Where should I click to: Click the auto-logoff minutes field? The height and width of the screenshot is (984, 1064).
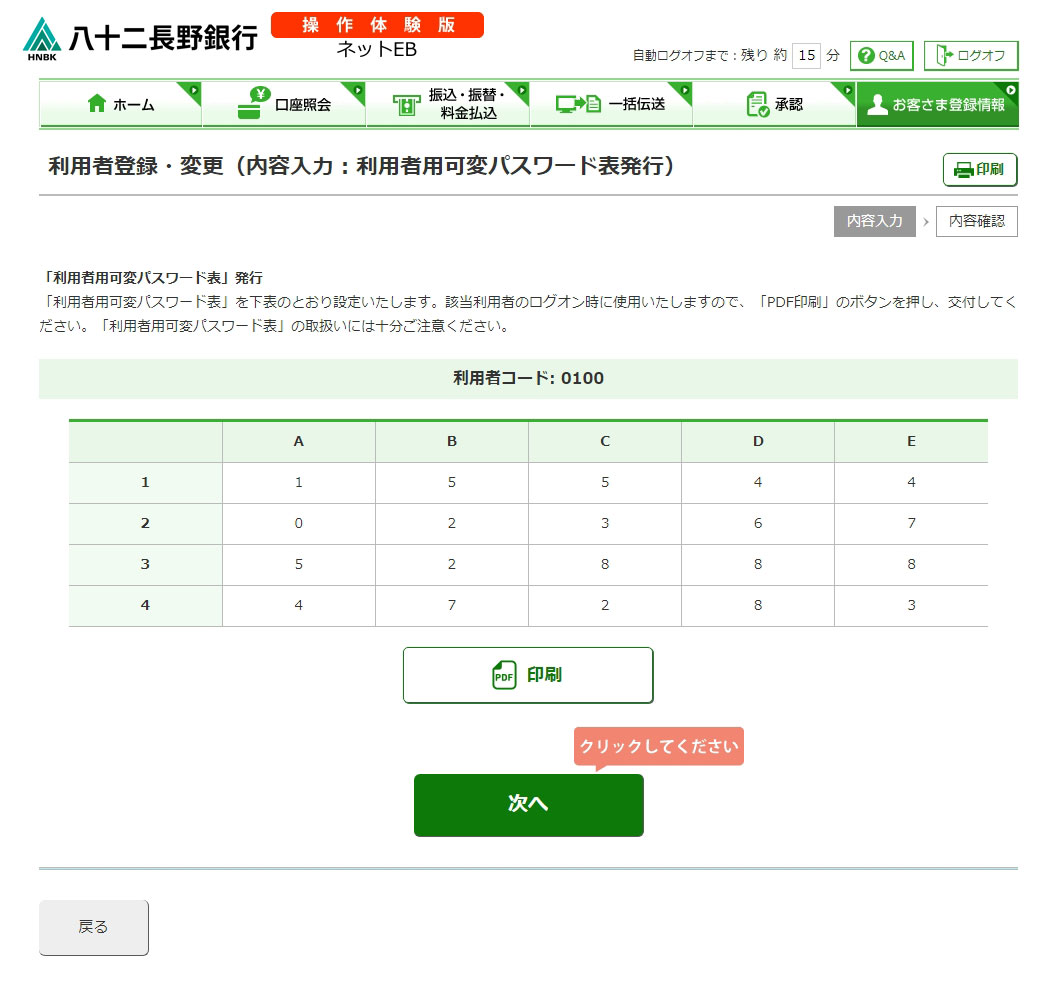806,56
